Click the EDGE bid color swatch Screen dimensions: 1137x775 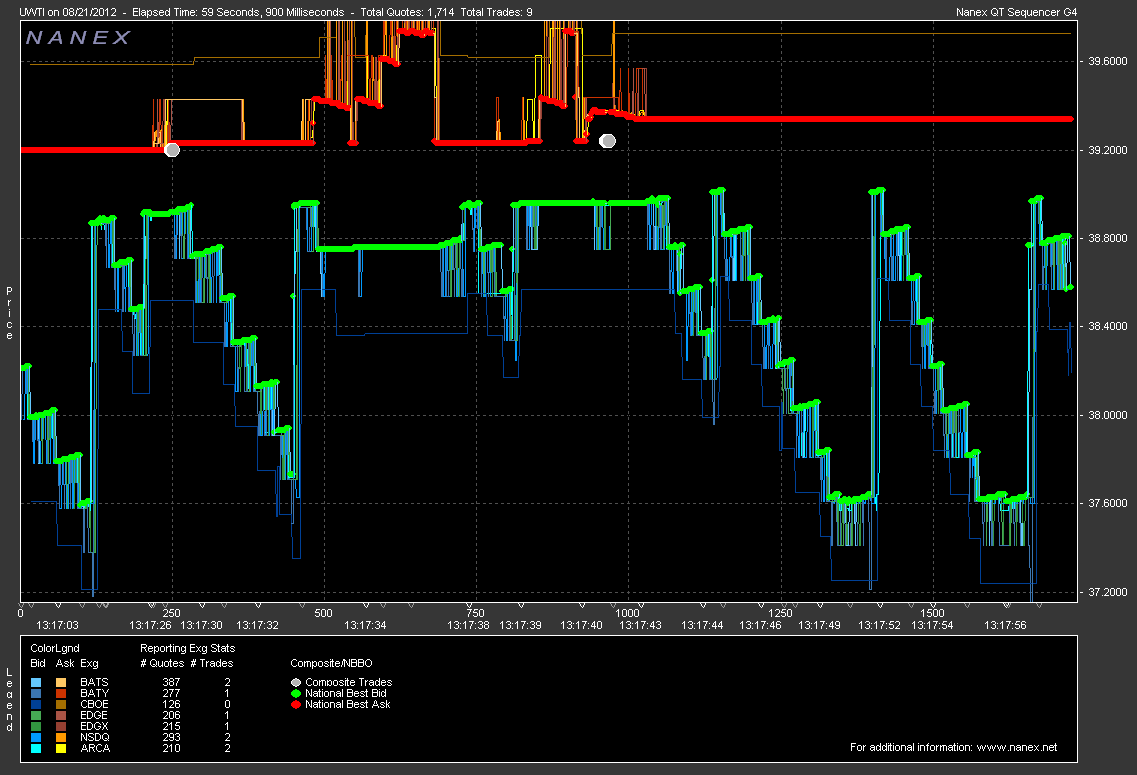(x=36, y=715)
